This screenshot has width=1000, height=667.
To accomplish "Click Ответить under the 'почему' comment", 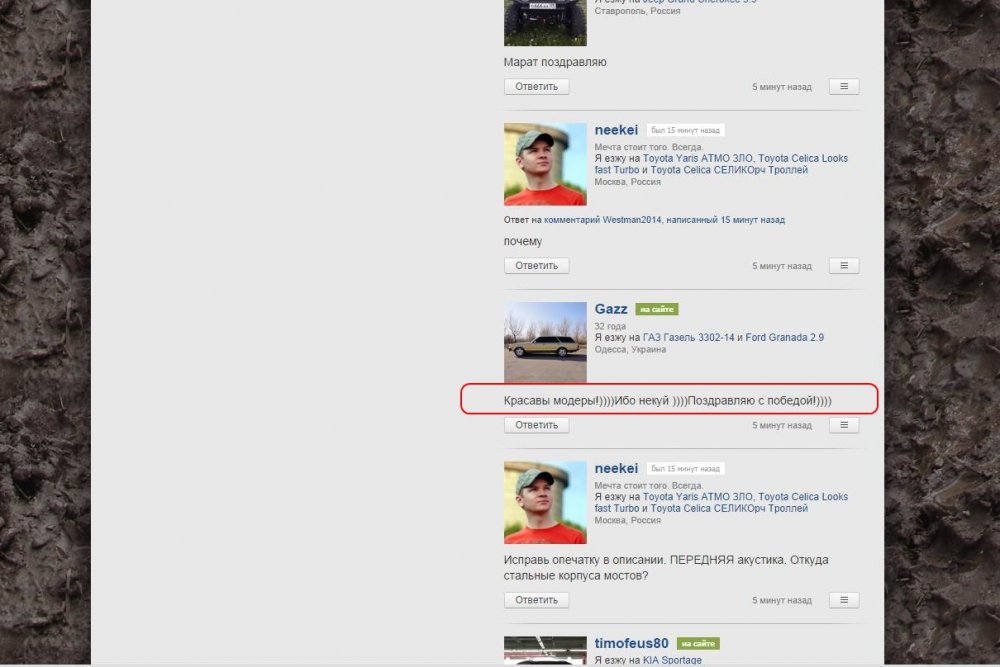I will 536,266.
